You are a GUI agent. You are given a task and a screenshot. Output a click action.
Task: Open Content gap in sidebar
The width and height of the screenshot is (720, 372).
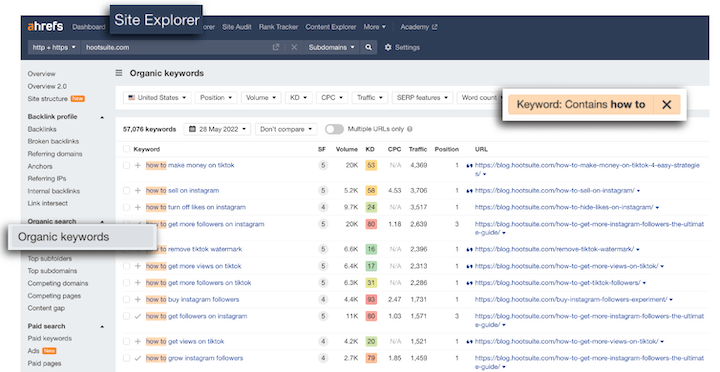tap(46, 308)
